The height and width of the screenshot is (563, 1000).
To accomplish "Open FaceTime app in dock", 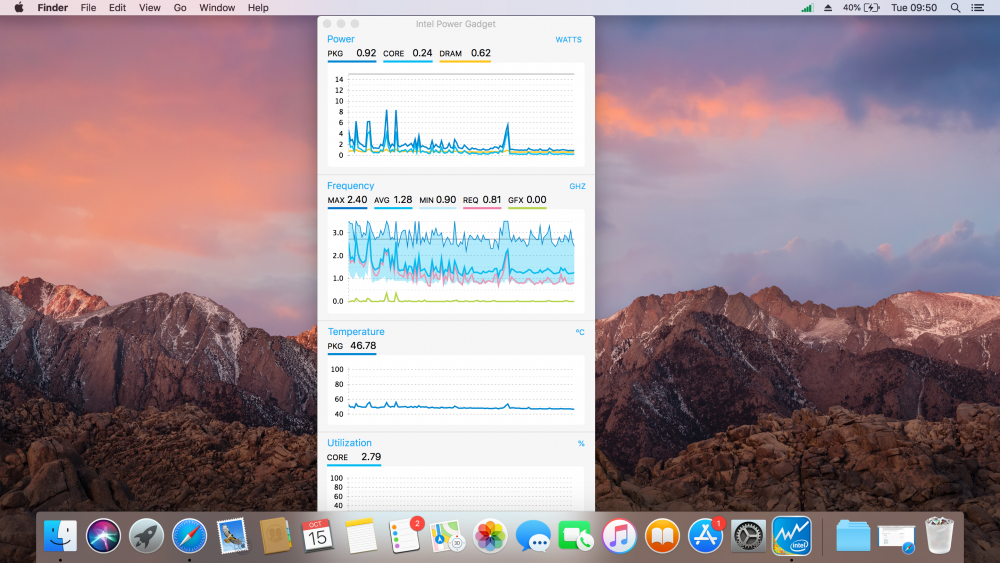I will (x=576, y=536).
